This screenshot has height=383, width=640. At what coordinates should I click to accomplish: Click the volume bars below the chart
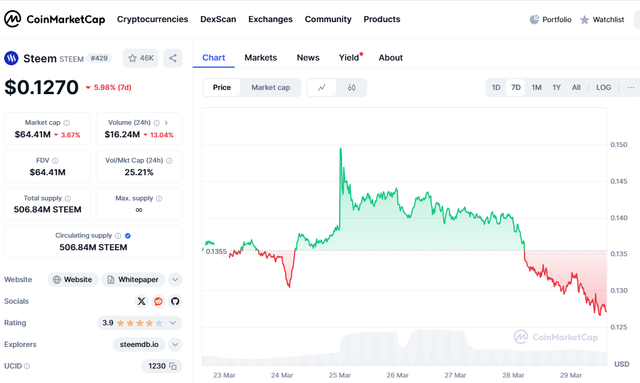pyautogui.click(x=404, y=348)
